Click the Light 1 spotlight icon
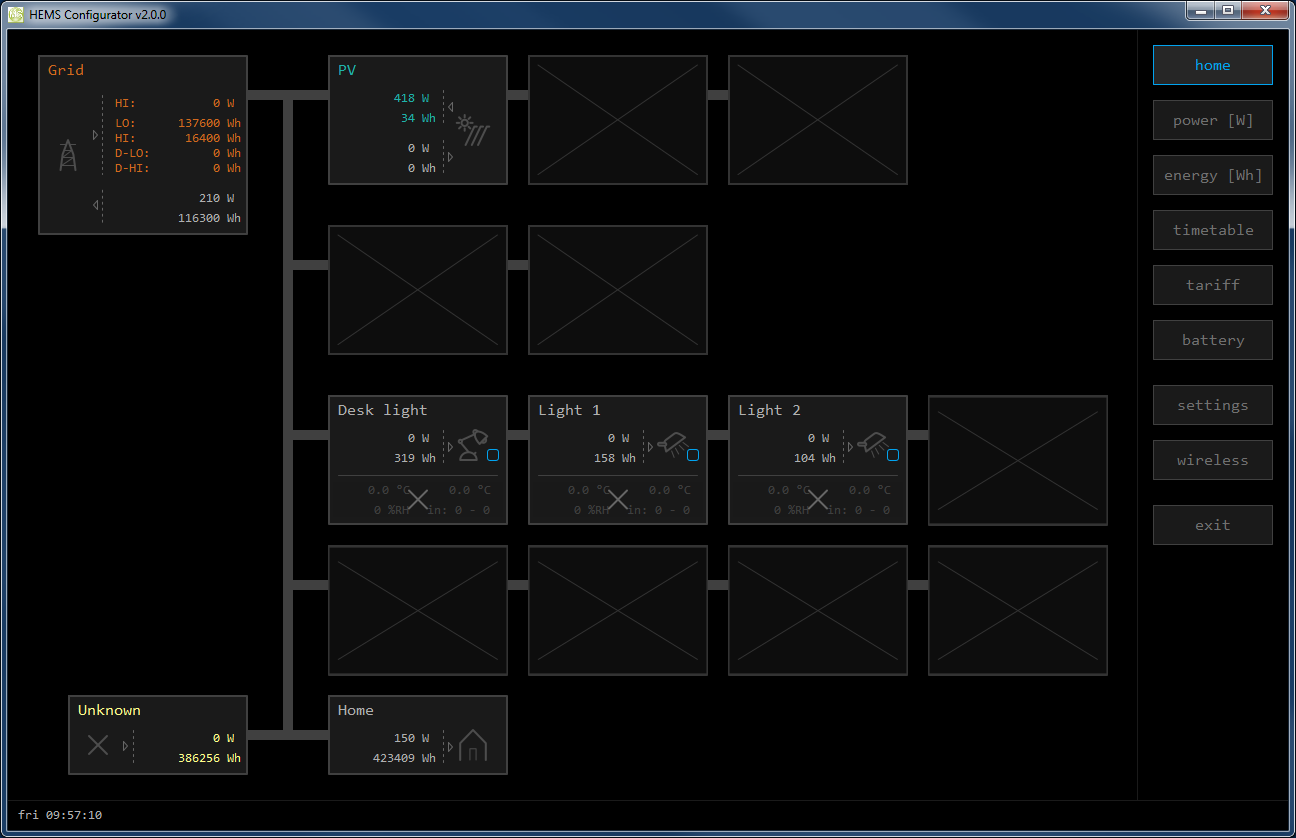This screenshot has height=838, width=1296. [671, 443]
